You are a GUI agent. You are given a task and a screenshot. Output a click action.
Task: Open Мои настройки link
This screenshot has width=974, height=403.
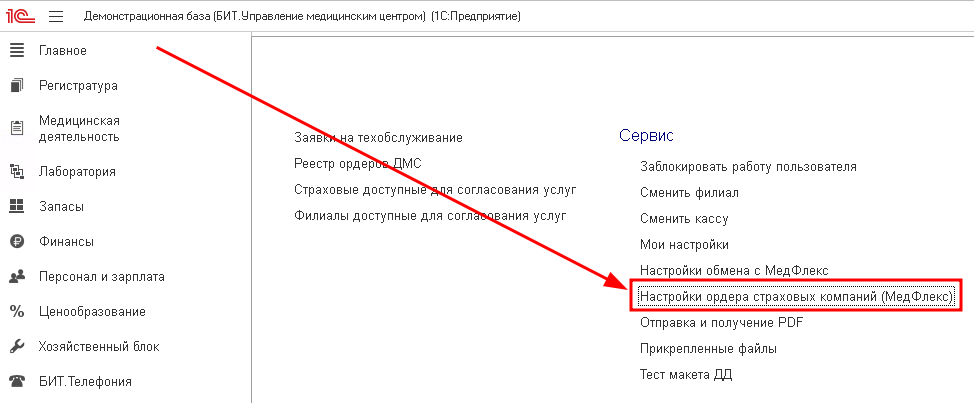[684, 245]
